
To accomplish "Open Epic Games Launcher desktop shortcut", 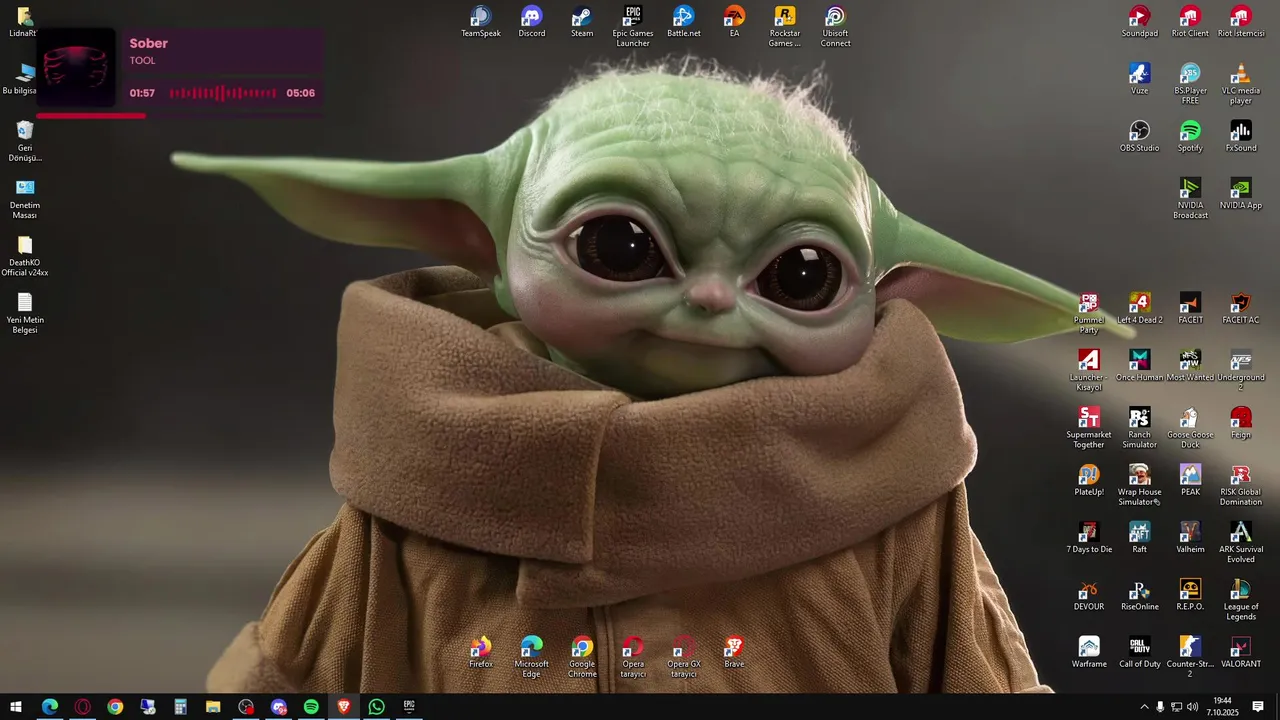I will tap(633, 26).
